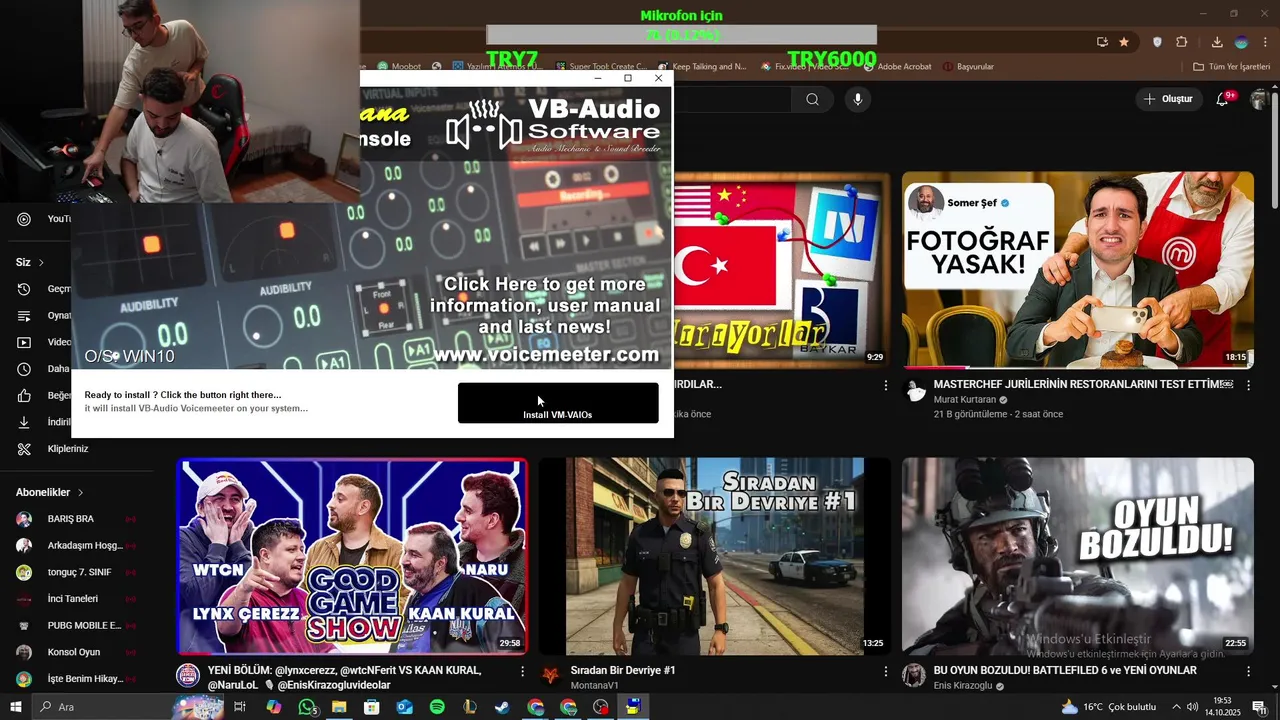Open the Başvurular bookmark

[x=968, y=67]
